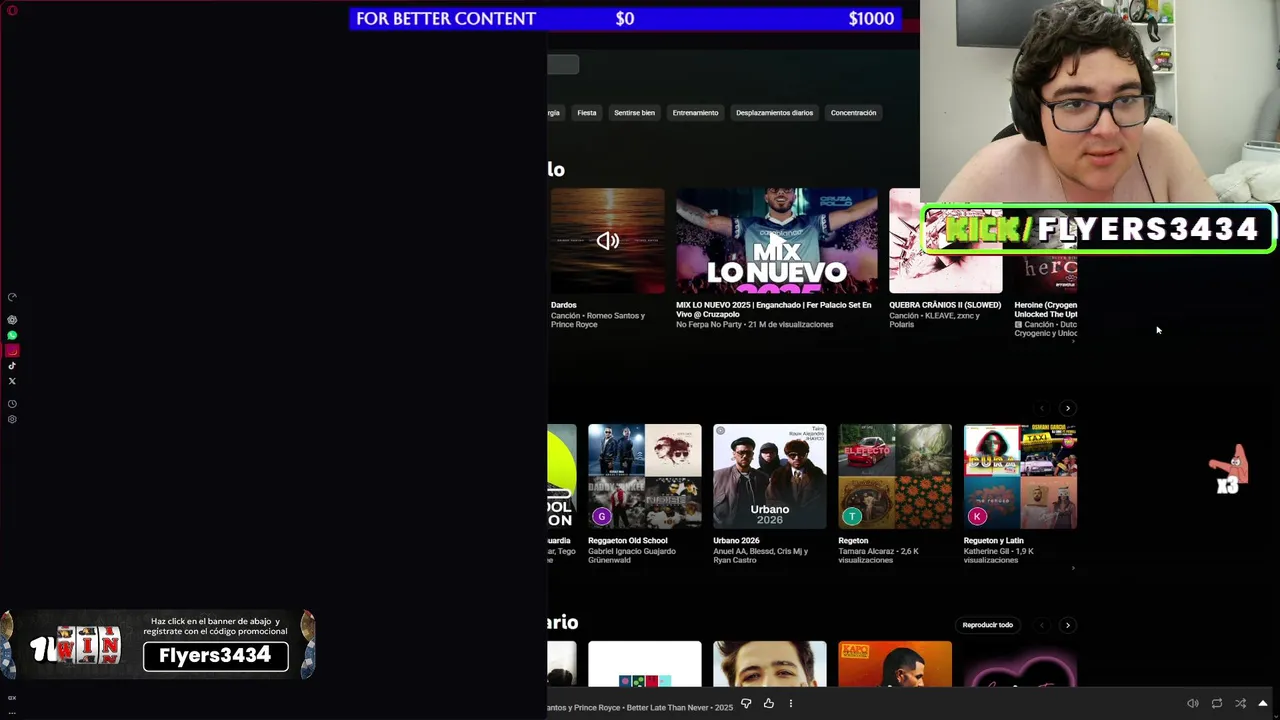The width and height of the screenshot is (1280, 720).
Task: Click the G avatar on Reggaeton Old School
Action: tap(601, 517)
